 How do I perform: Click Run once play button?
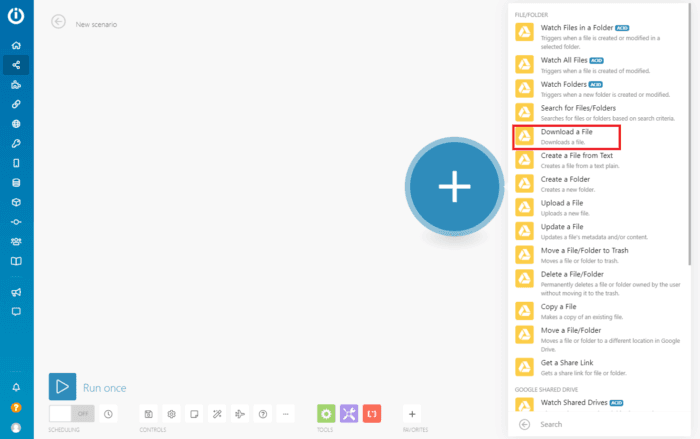(x=62, y=387)
